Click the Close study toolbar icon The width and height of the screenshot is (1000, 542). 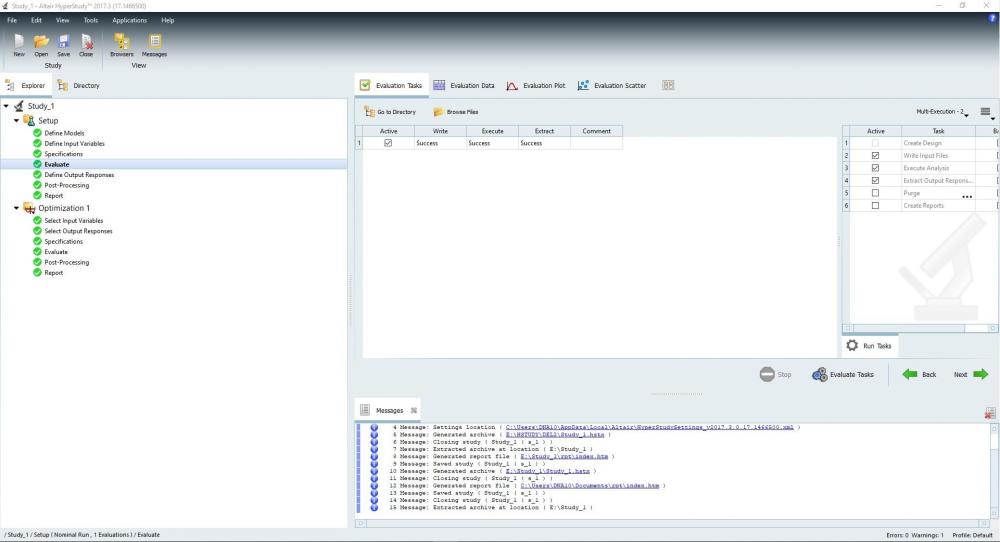click(87, 42)
